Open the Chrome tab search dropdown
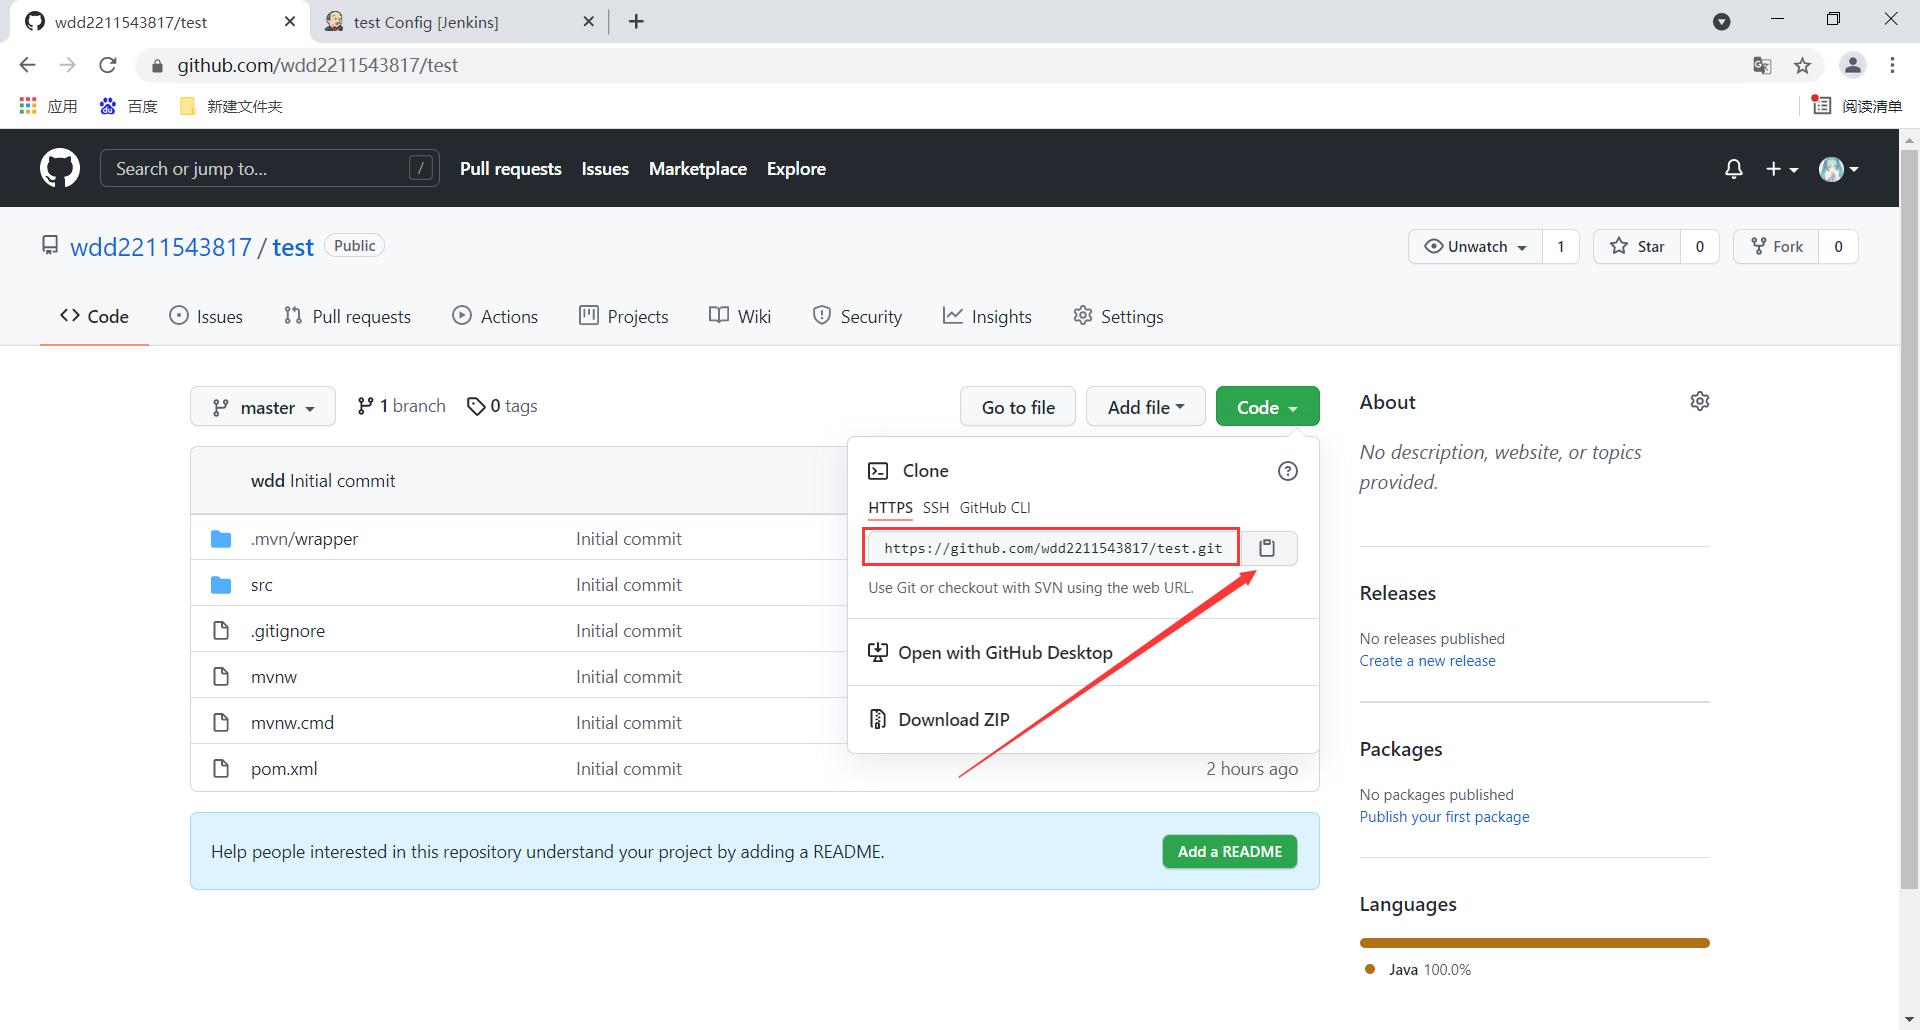The image size is (1920, 1030). pos(1721,21)
